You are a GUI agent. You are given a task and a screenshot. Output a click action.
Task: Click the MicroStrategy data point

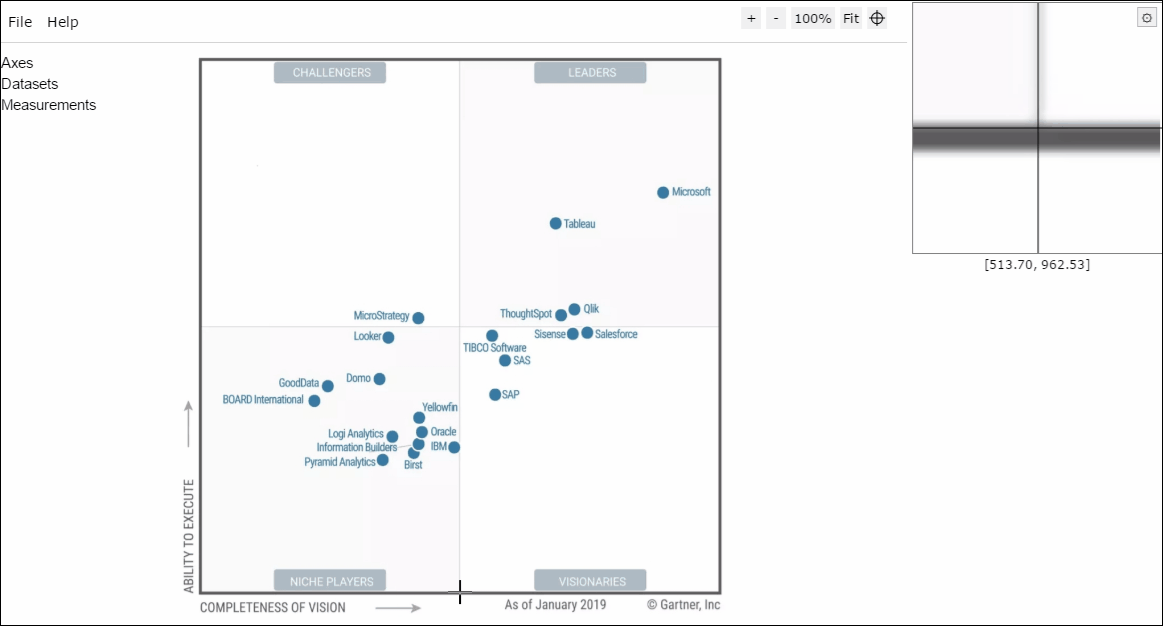tap(418, 318)
